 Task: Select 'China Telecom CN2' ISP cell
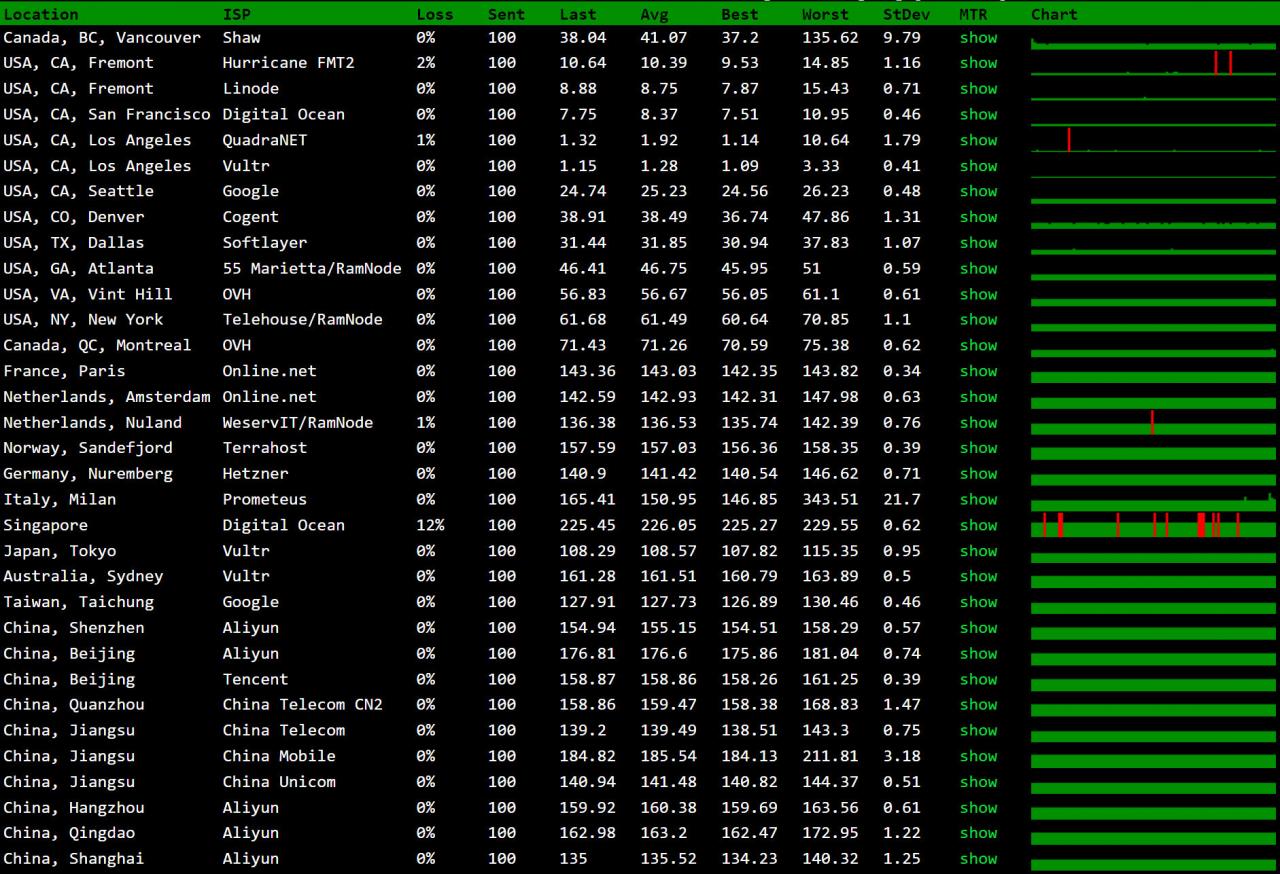(302, 705)
